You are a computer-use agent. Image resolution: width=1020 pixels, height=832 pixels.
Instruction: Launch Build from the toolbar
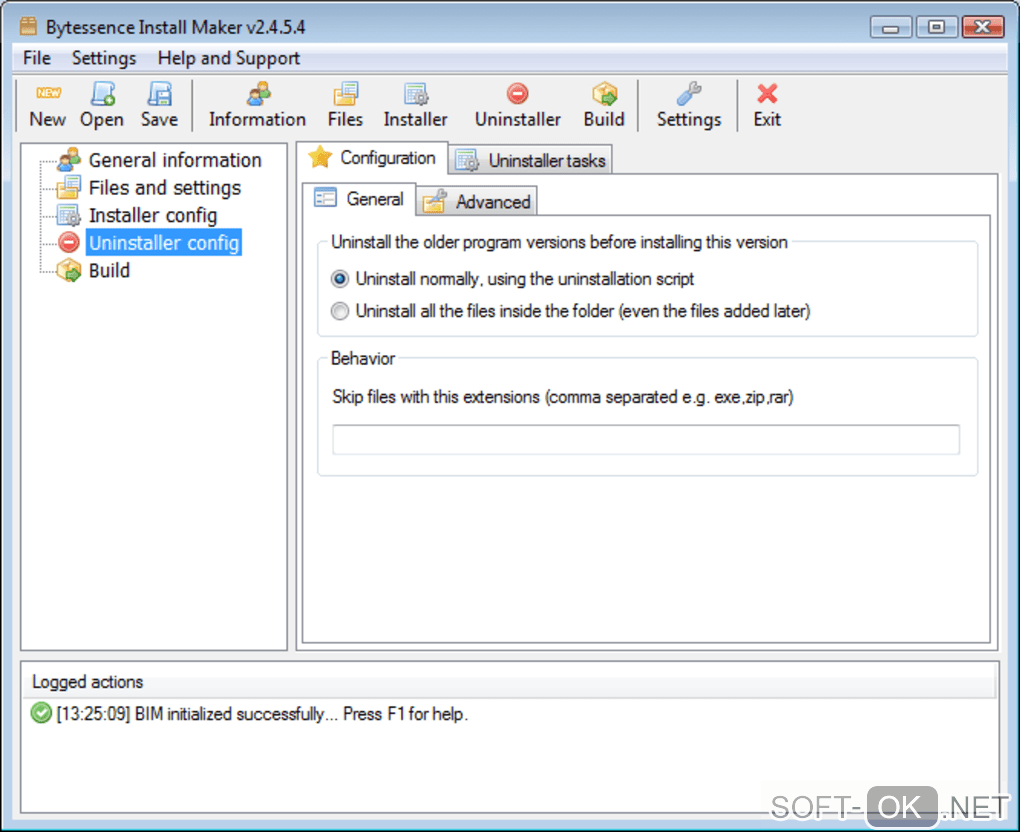(x=604, y=105)
